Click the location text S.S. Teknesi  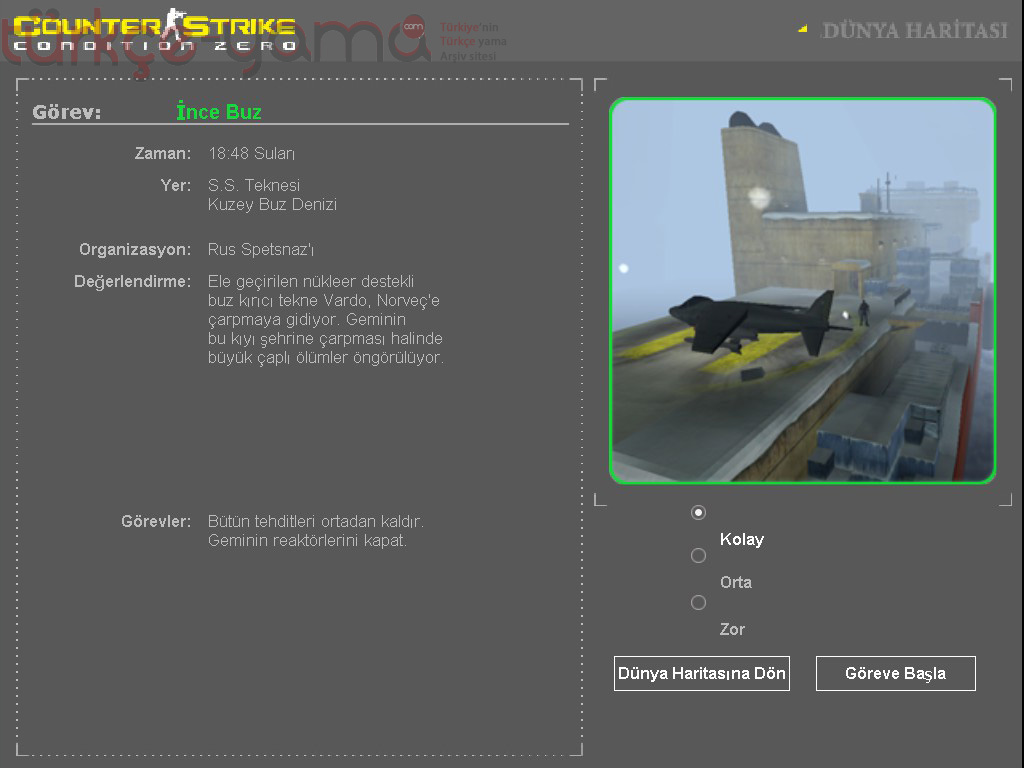click(253, 185)
